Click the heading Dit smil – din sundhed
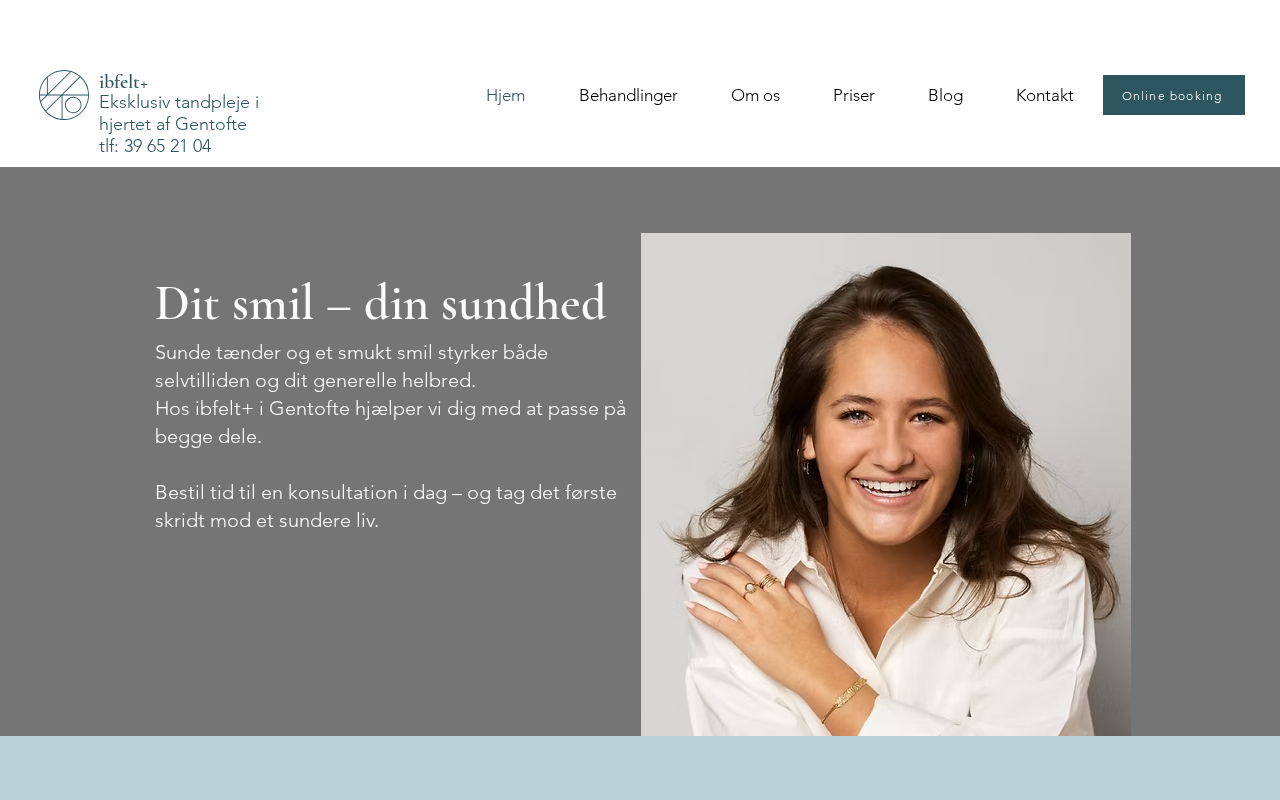 380,303
